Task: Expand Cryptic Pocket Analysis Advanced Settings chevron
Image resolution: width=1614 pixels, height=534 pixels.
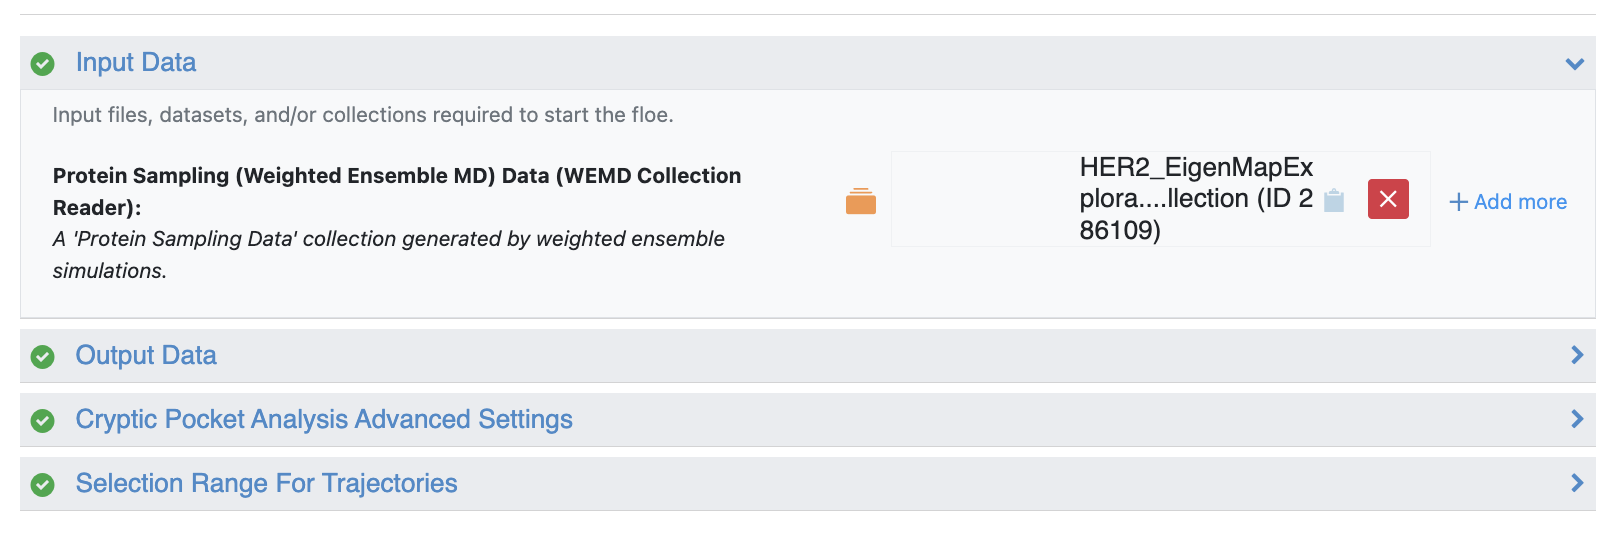Action: (x=1577, y=419)
